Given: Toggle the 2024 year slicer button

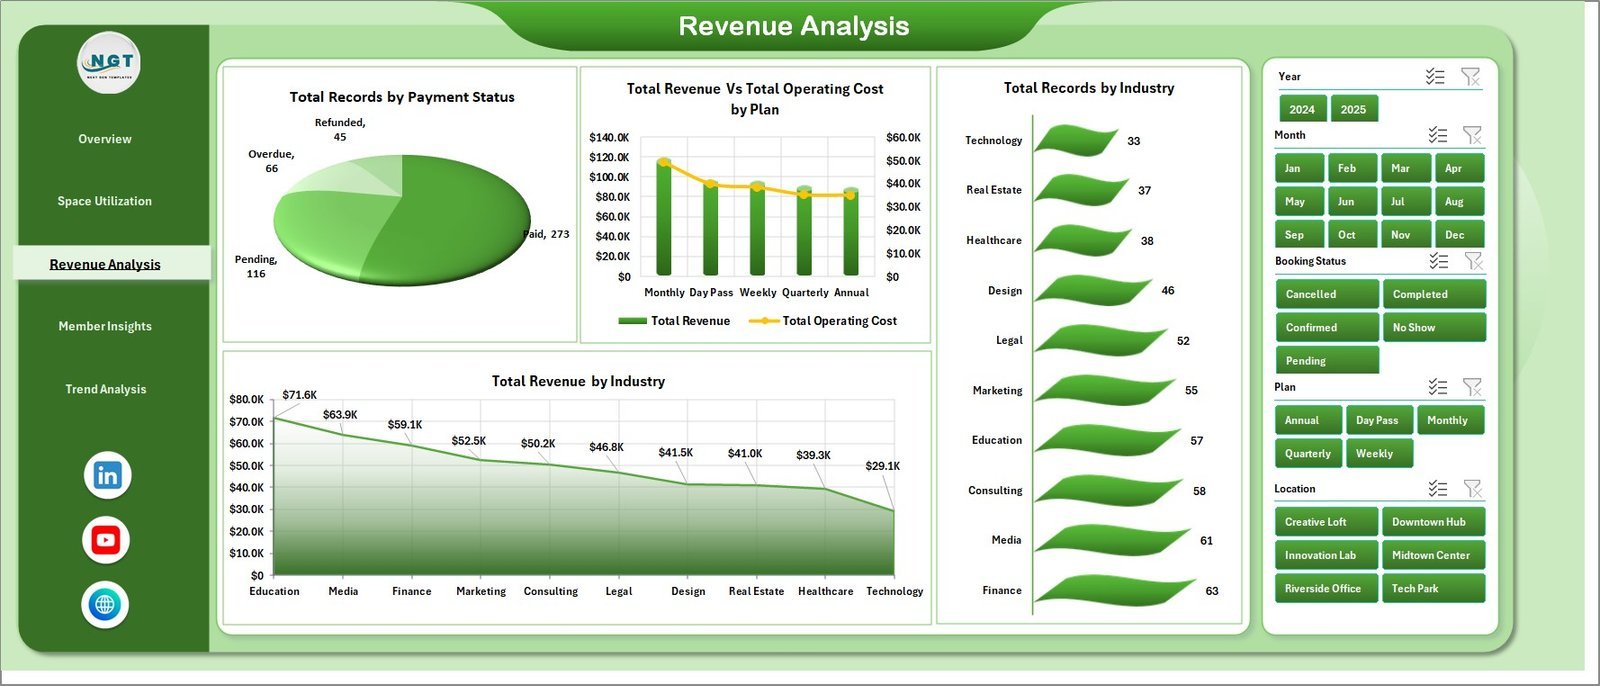Looking at the screenshot, I should tap(1302, 109).
